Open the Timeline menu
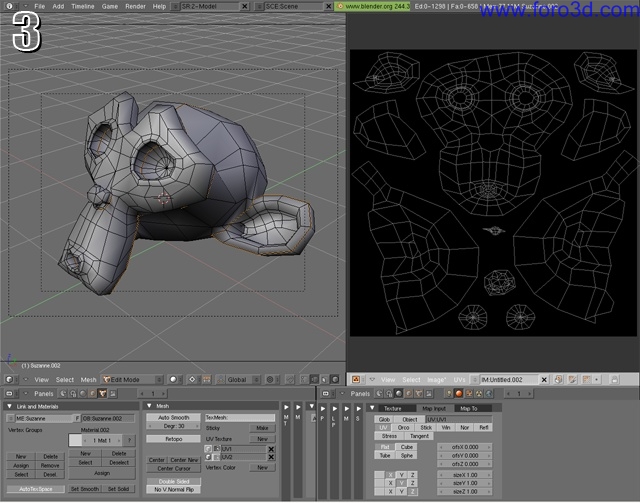640x503 pixels. click(x=83, y=6)
